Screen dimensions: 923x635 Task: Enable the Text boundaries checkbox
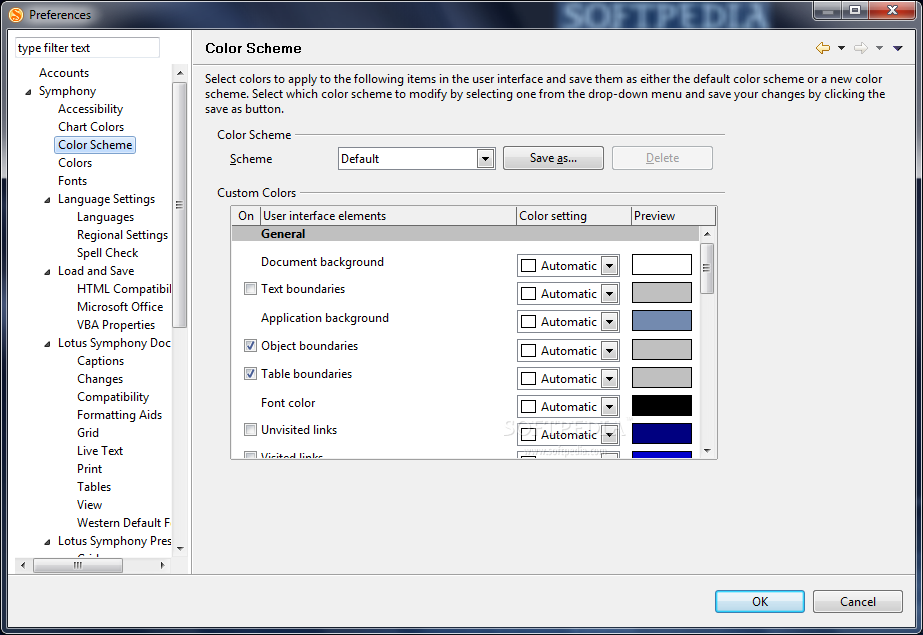250,288
